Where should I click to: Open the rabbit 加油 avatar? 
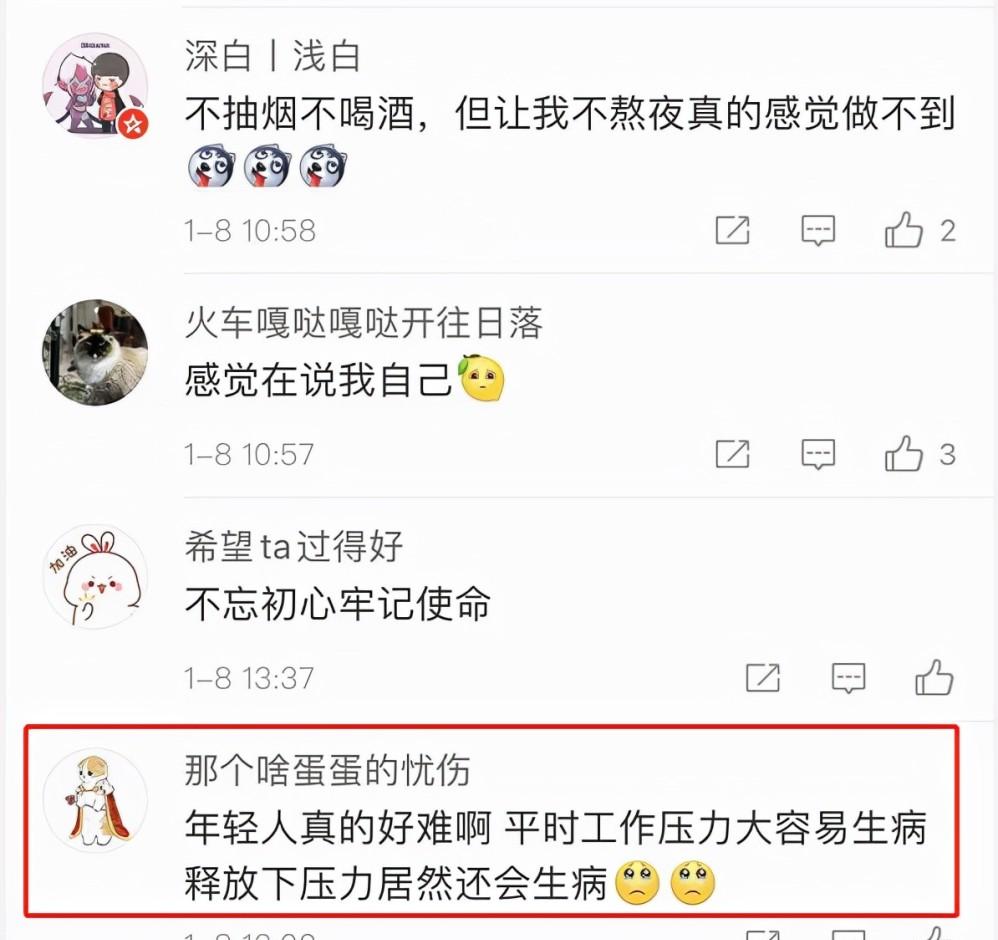(95, 577)
